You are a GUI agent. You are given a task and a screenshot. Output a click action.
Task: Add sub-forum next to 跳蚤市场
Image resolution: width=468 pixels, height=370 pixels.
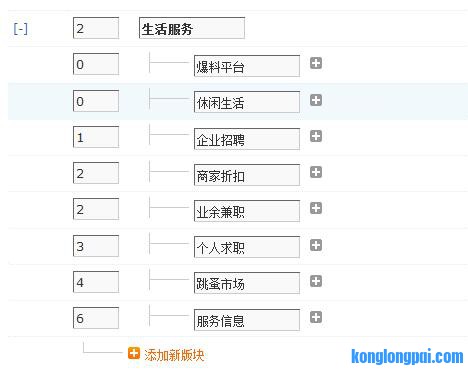(x=316, y=281)
